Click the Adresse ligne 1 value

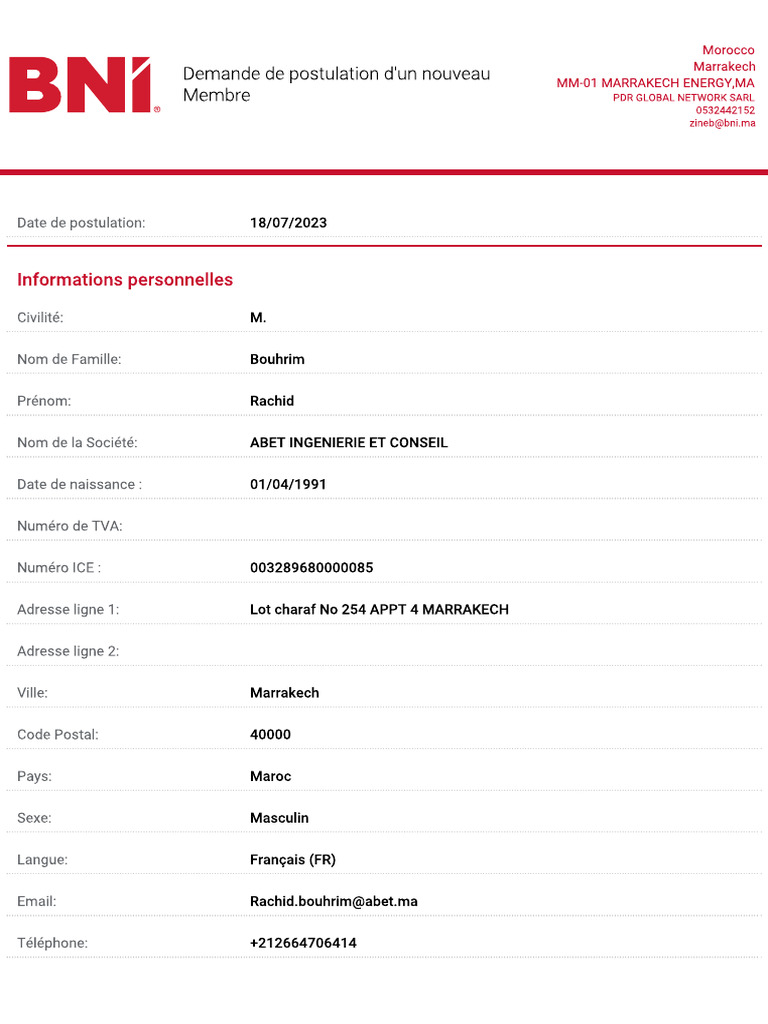point(379,610)
